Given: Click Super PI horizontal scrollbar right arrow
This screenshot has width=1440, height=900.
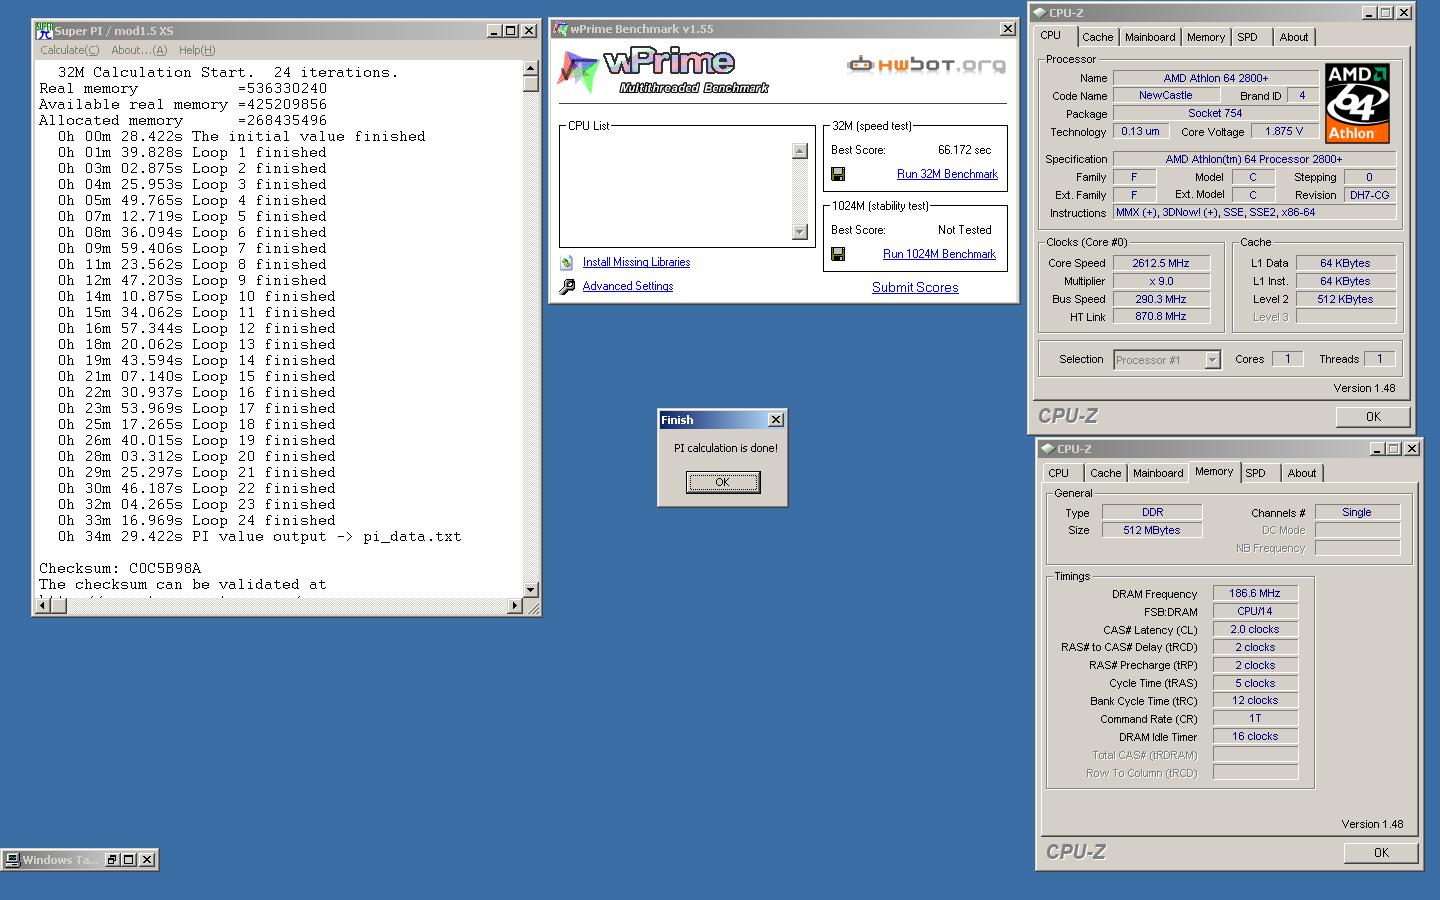Looking at the screenshot, I should (x=515, y=606).
